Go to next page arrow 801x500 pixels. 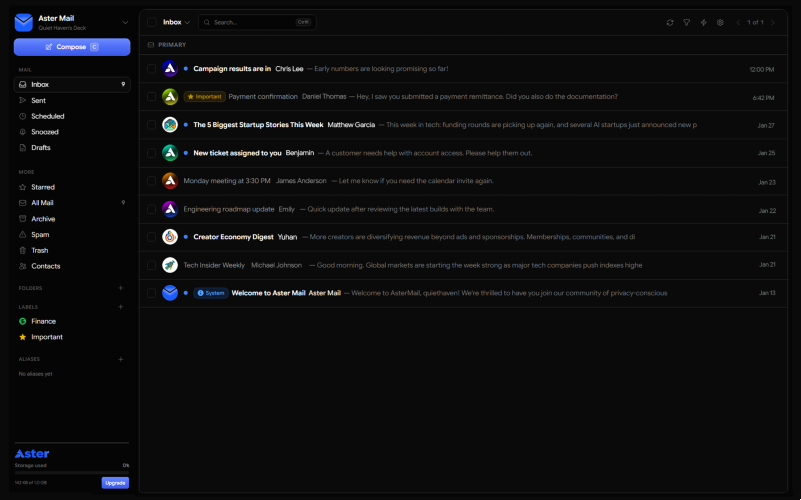tap(772, 22)
